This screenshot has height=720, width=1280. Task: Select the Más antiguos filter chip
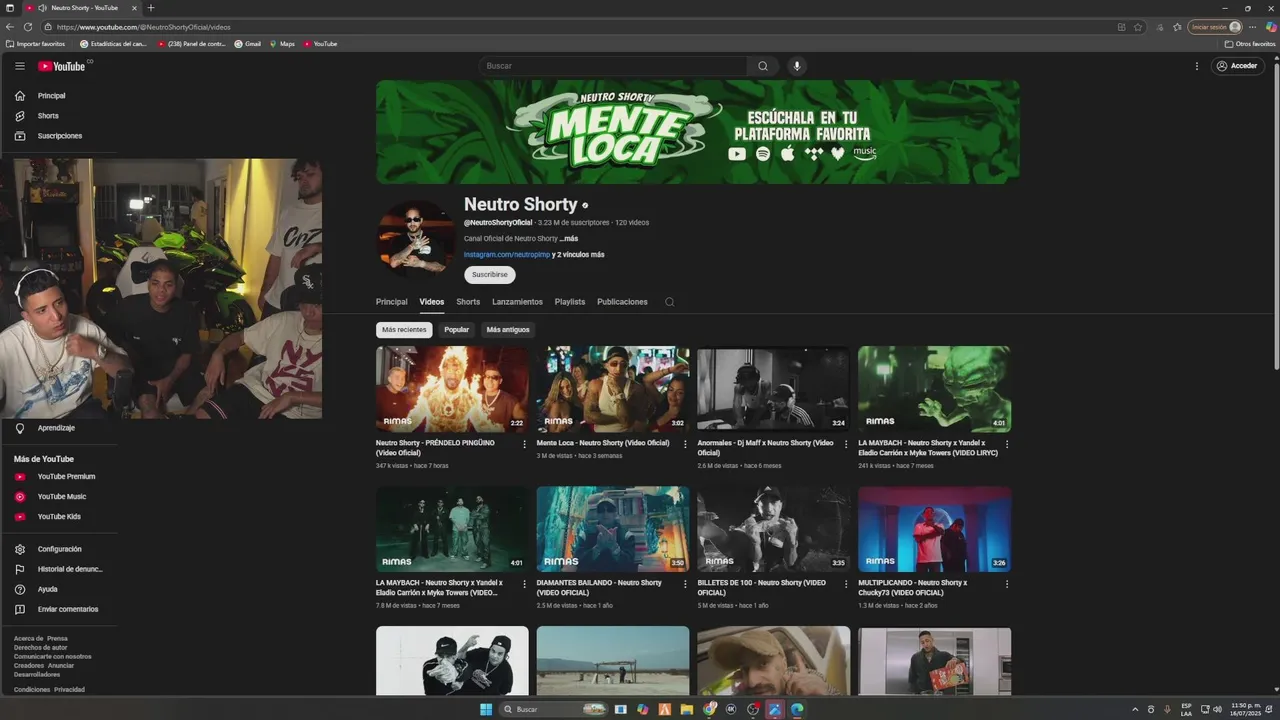[508, 330]
